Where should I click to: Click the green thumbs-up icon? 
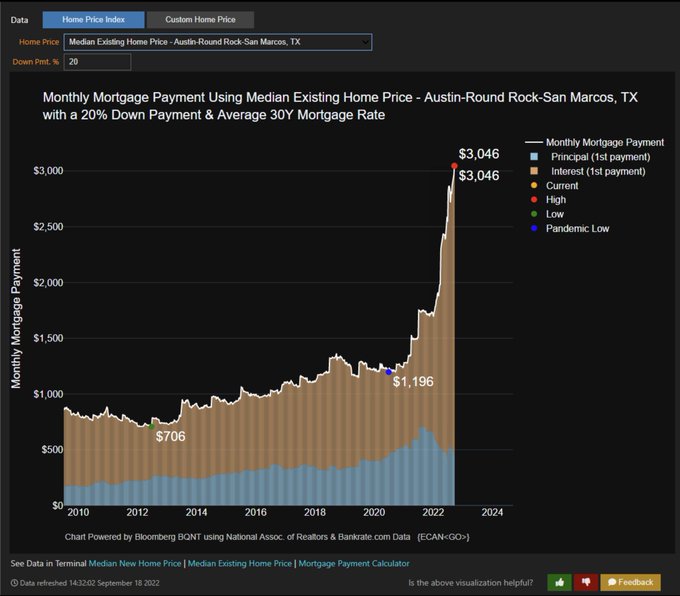[x=559, y=582]
